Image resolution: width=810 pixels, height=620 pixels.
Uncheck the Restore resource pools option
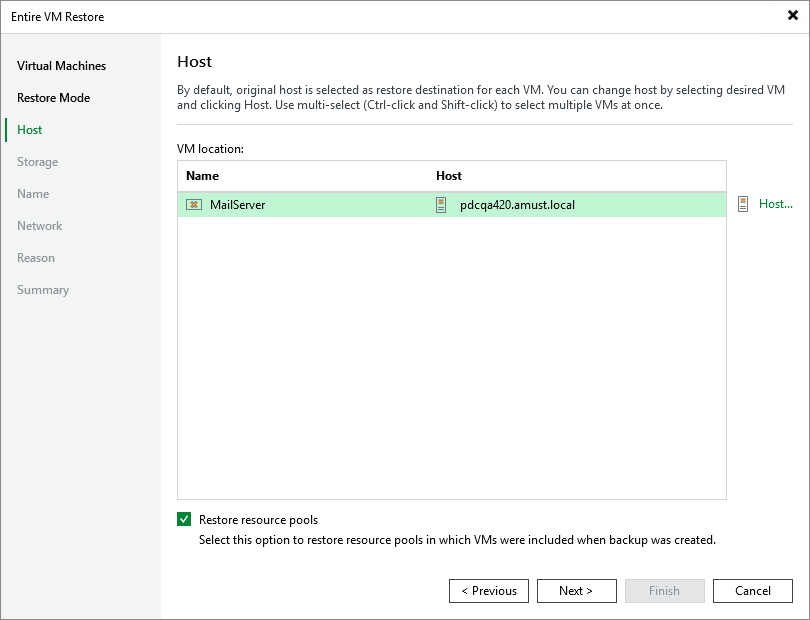(184, 519)
